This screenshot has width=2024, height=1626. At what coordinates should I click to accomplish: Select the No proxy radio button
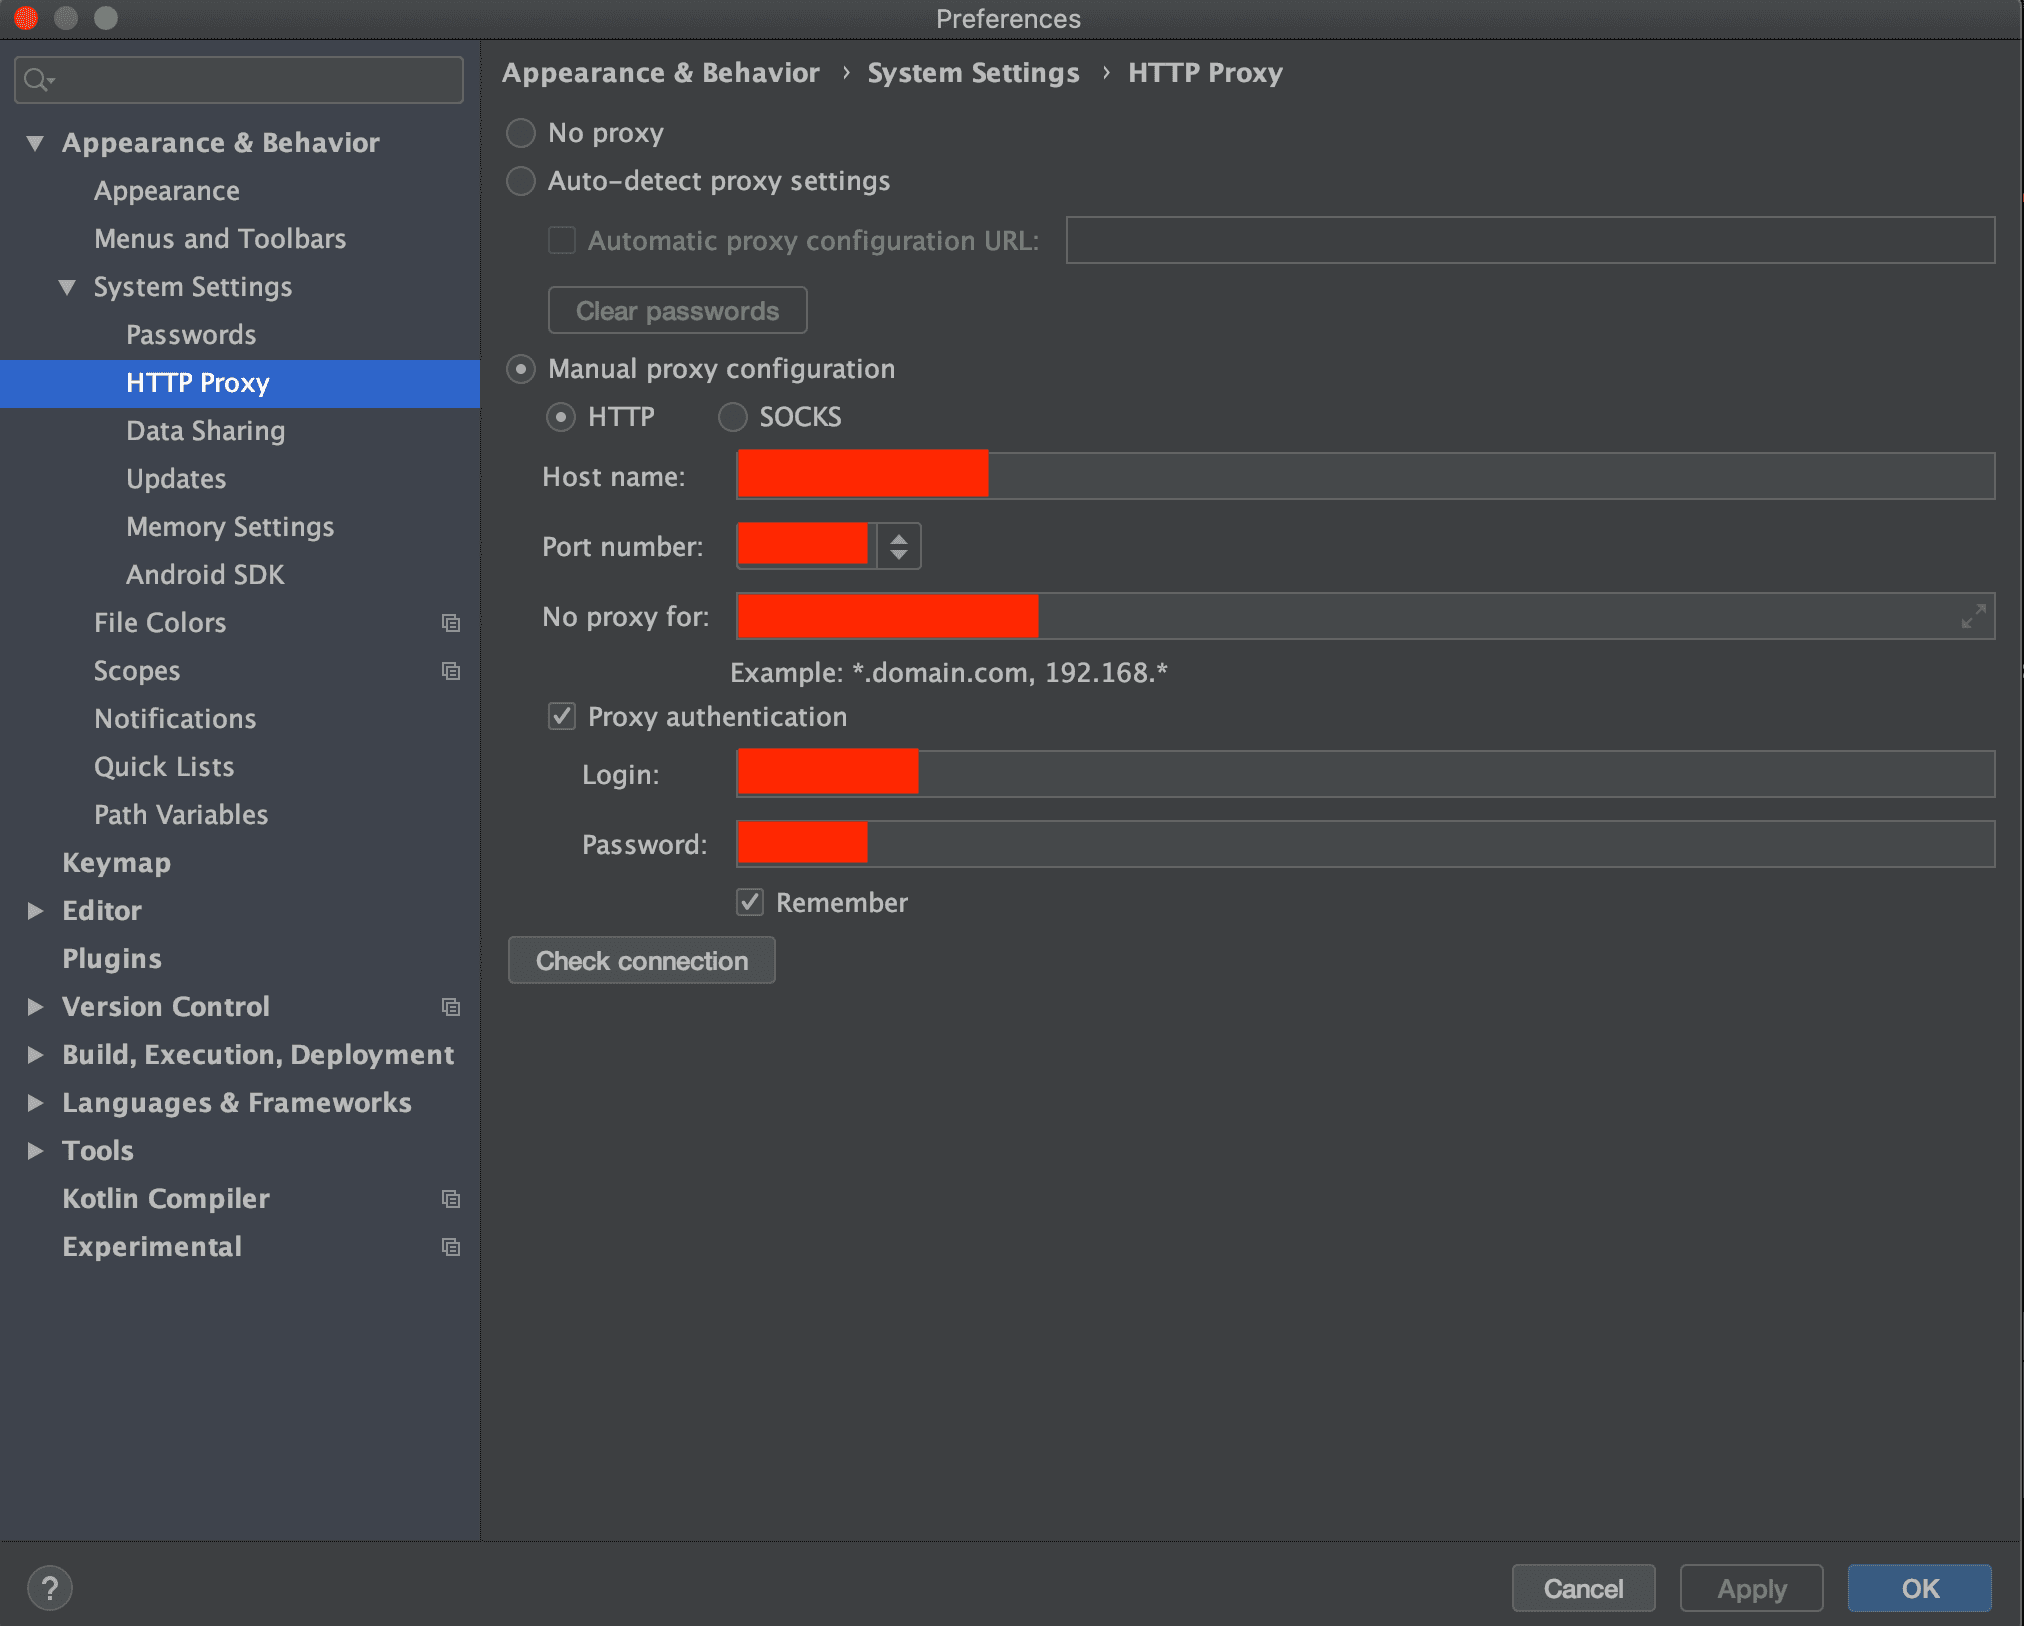coord(521,133)
